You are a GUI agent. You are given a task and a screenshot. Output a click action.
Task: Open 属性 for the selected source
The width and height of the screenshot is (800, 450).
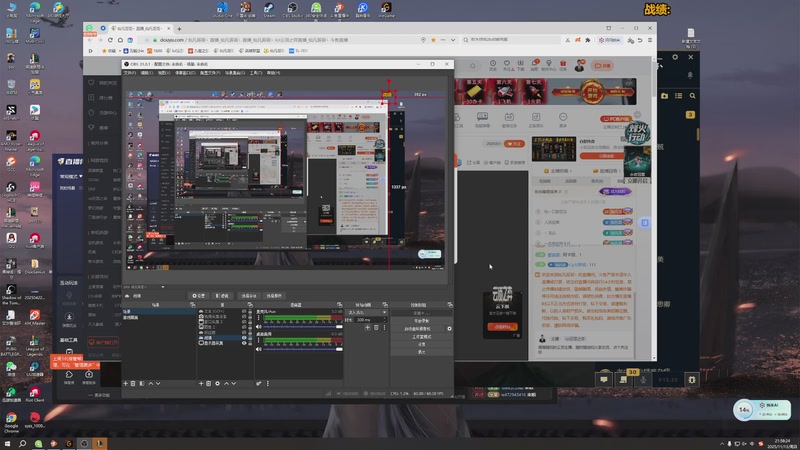click(198, 296)
